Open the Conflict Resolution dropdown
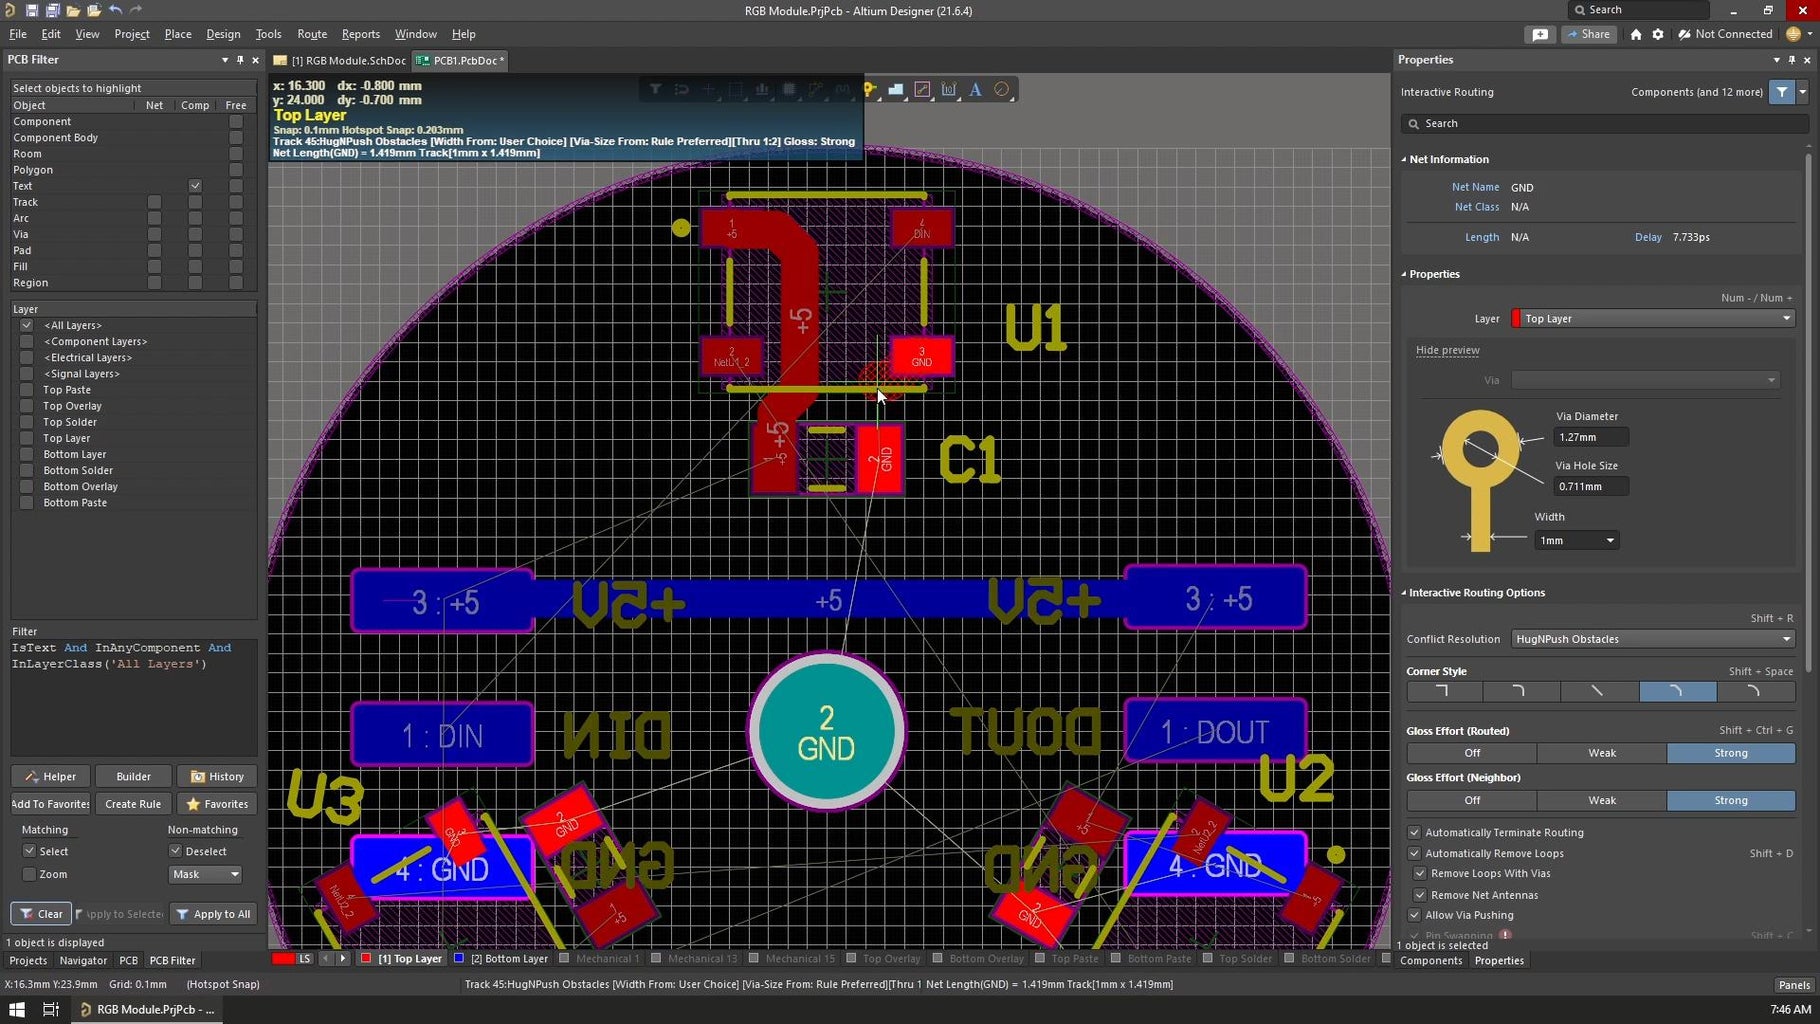1820x1024 pixels. (x=1651, y=639)
